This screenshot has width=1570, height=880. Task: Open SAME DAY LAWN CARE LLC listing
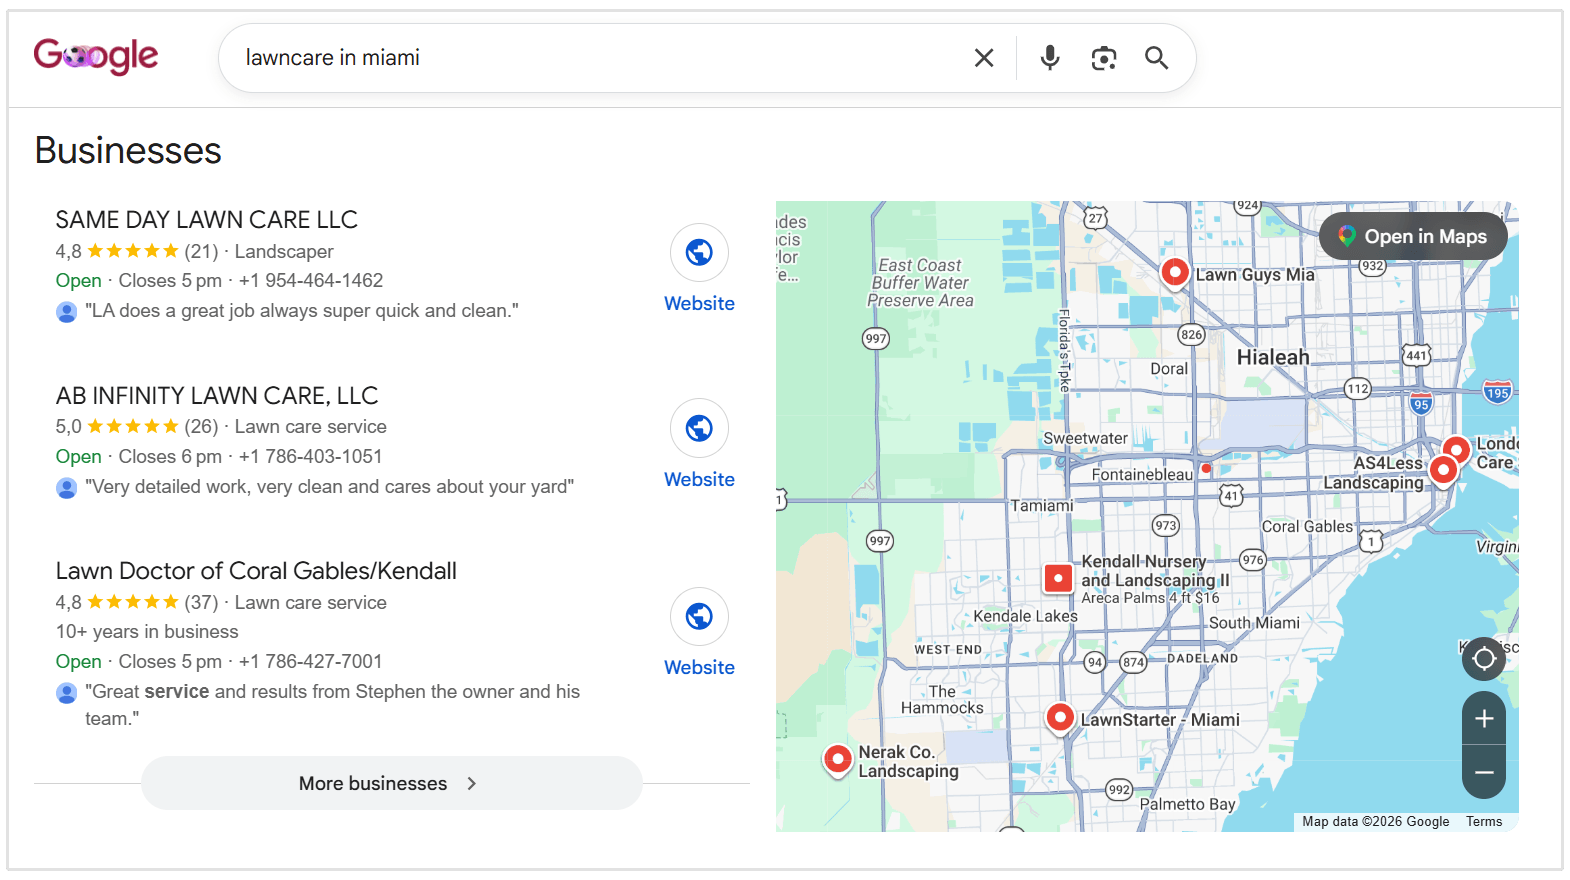pos(207,220)
